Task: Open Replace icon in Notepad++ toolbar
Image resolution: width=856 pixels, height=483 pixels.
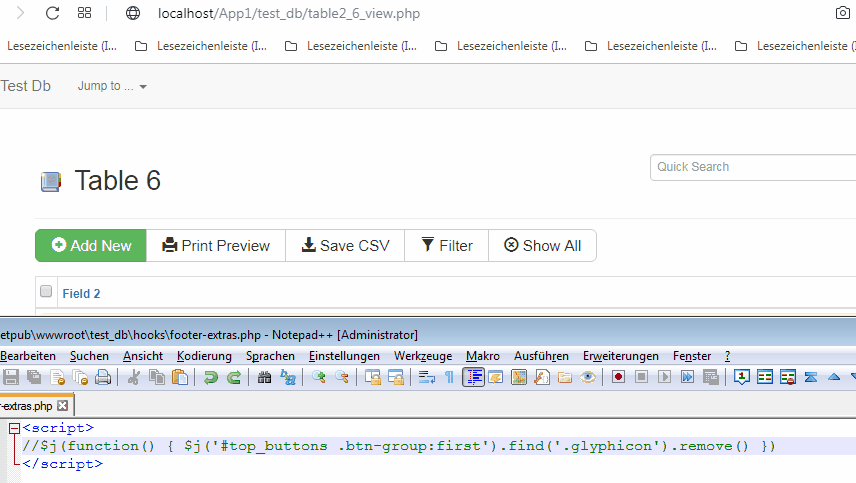Action: (288, 377)
